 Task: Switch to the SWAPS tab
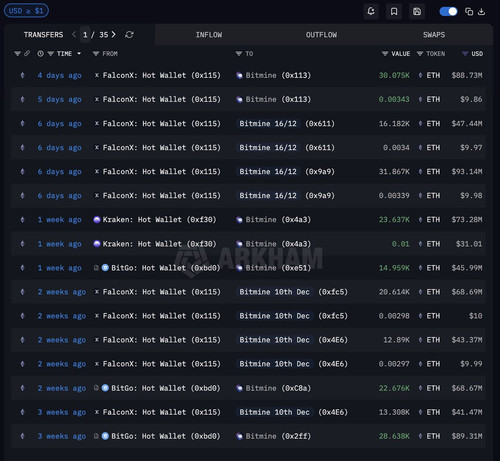434,35
